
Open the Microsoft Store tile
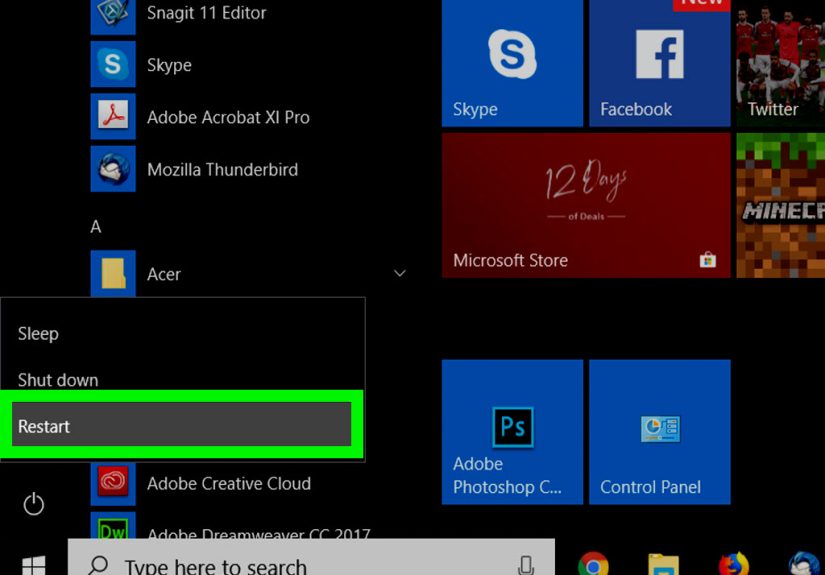586,205
